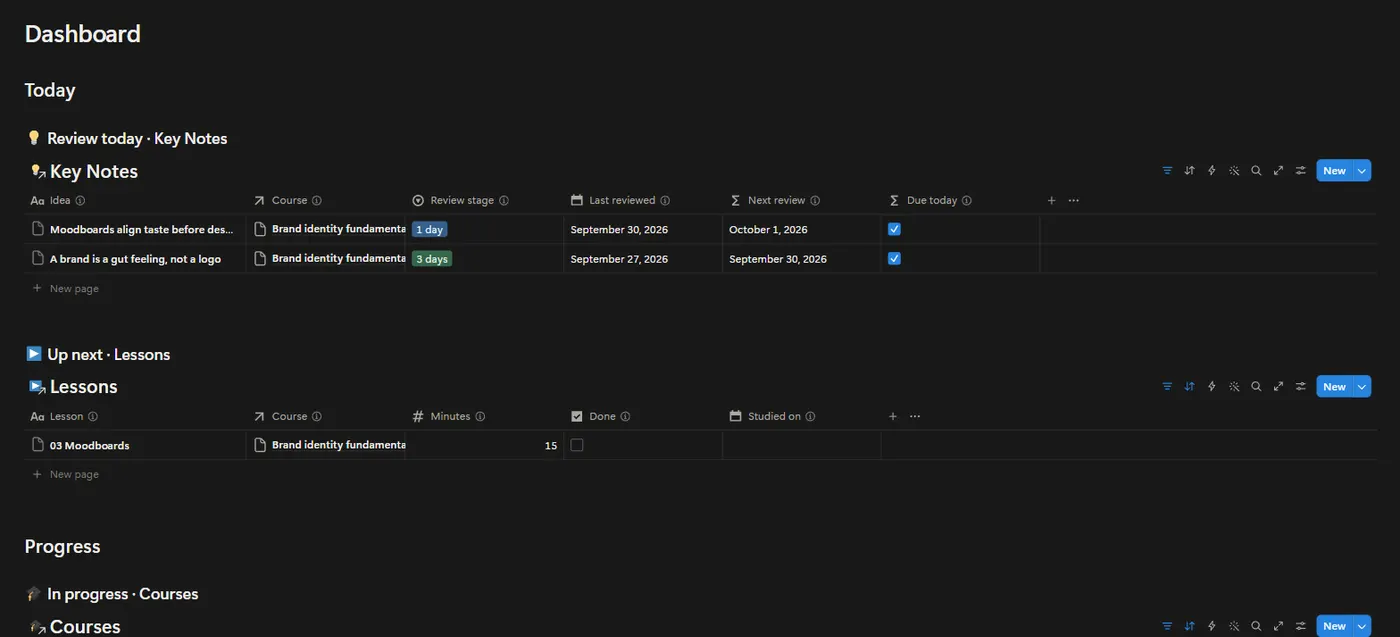Open sort icon in Lessons toolbar

pos(1189,387)
